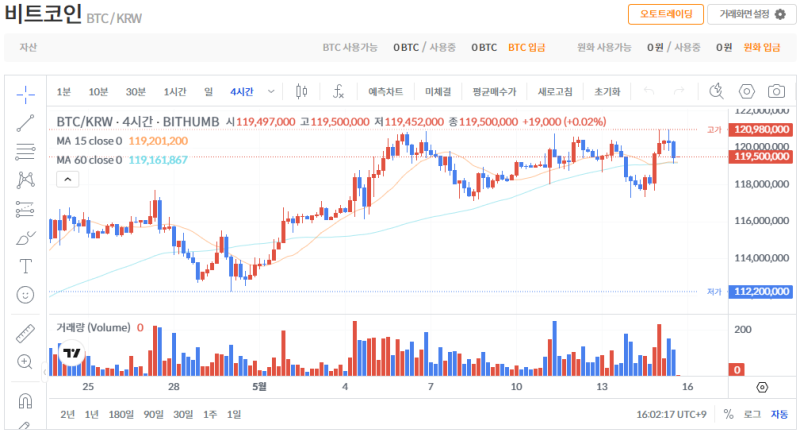Viewport: 800px width, 433px height.
Task: Click the BTC 입금 deposit link
Action: pos(527,47)
